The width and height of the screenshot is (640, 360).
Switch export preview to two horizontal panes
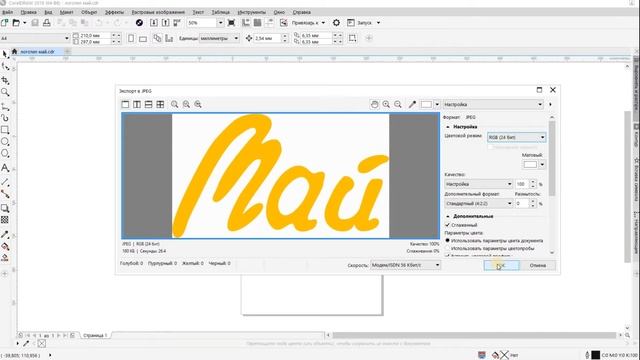pos(149,104)
